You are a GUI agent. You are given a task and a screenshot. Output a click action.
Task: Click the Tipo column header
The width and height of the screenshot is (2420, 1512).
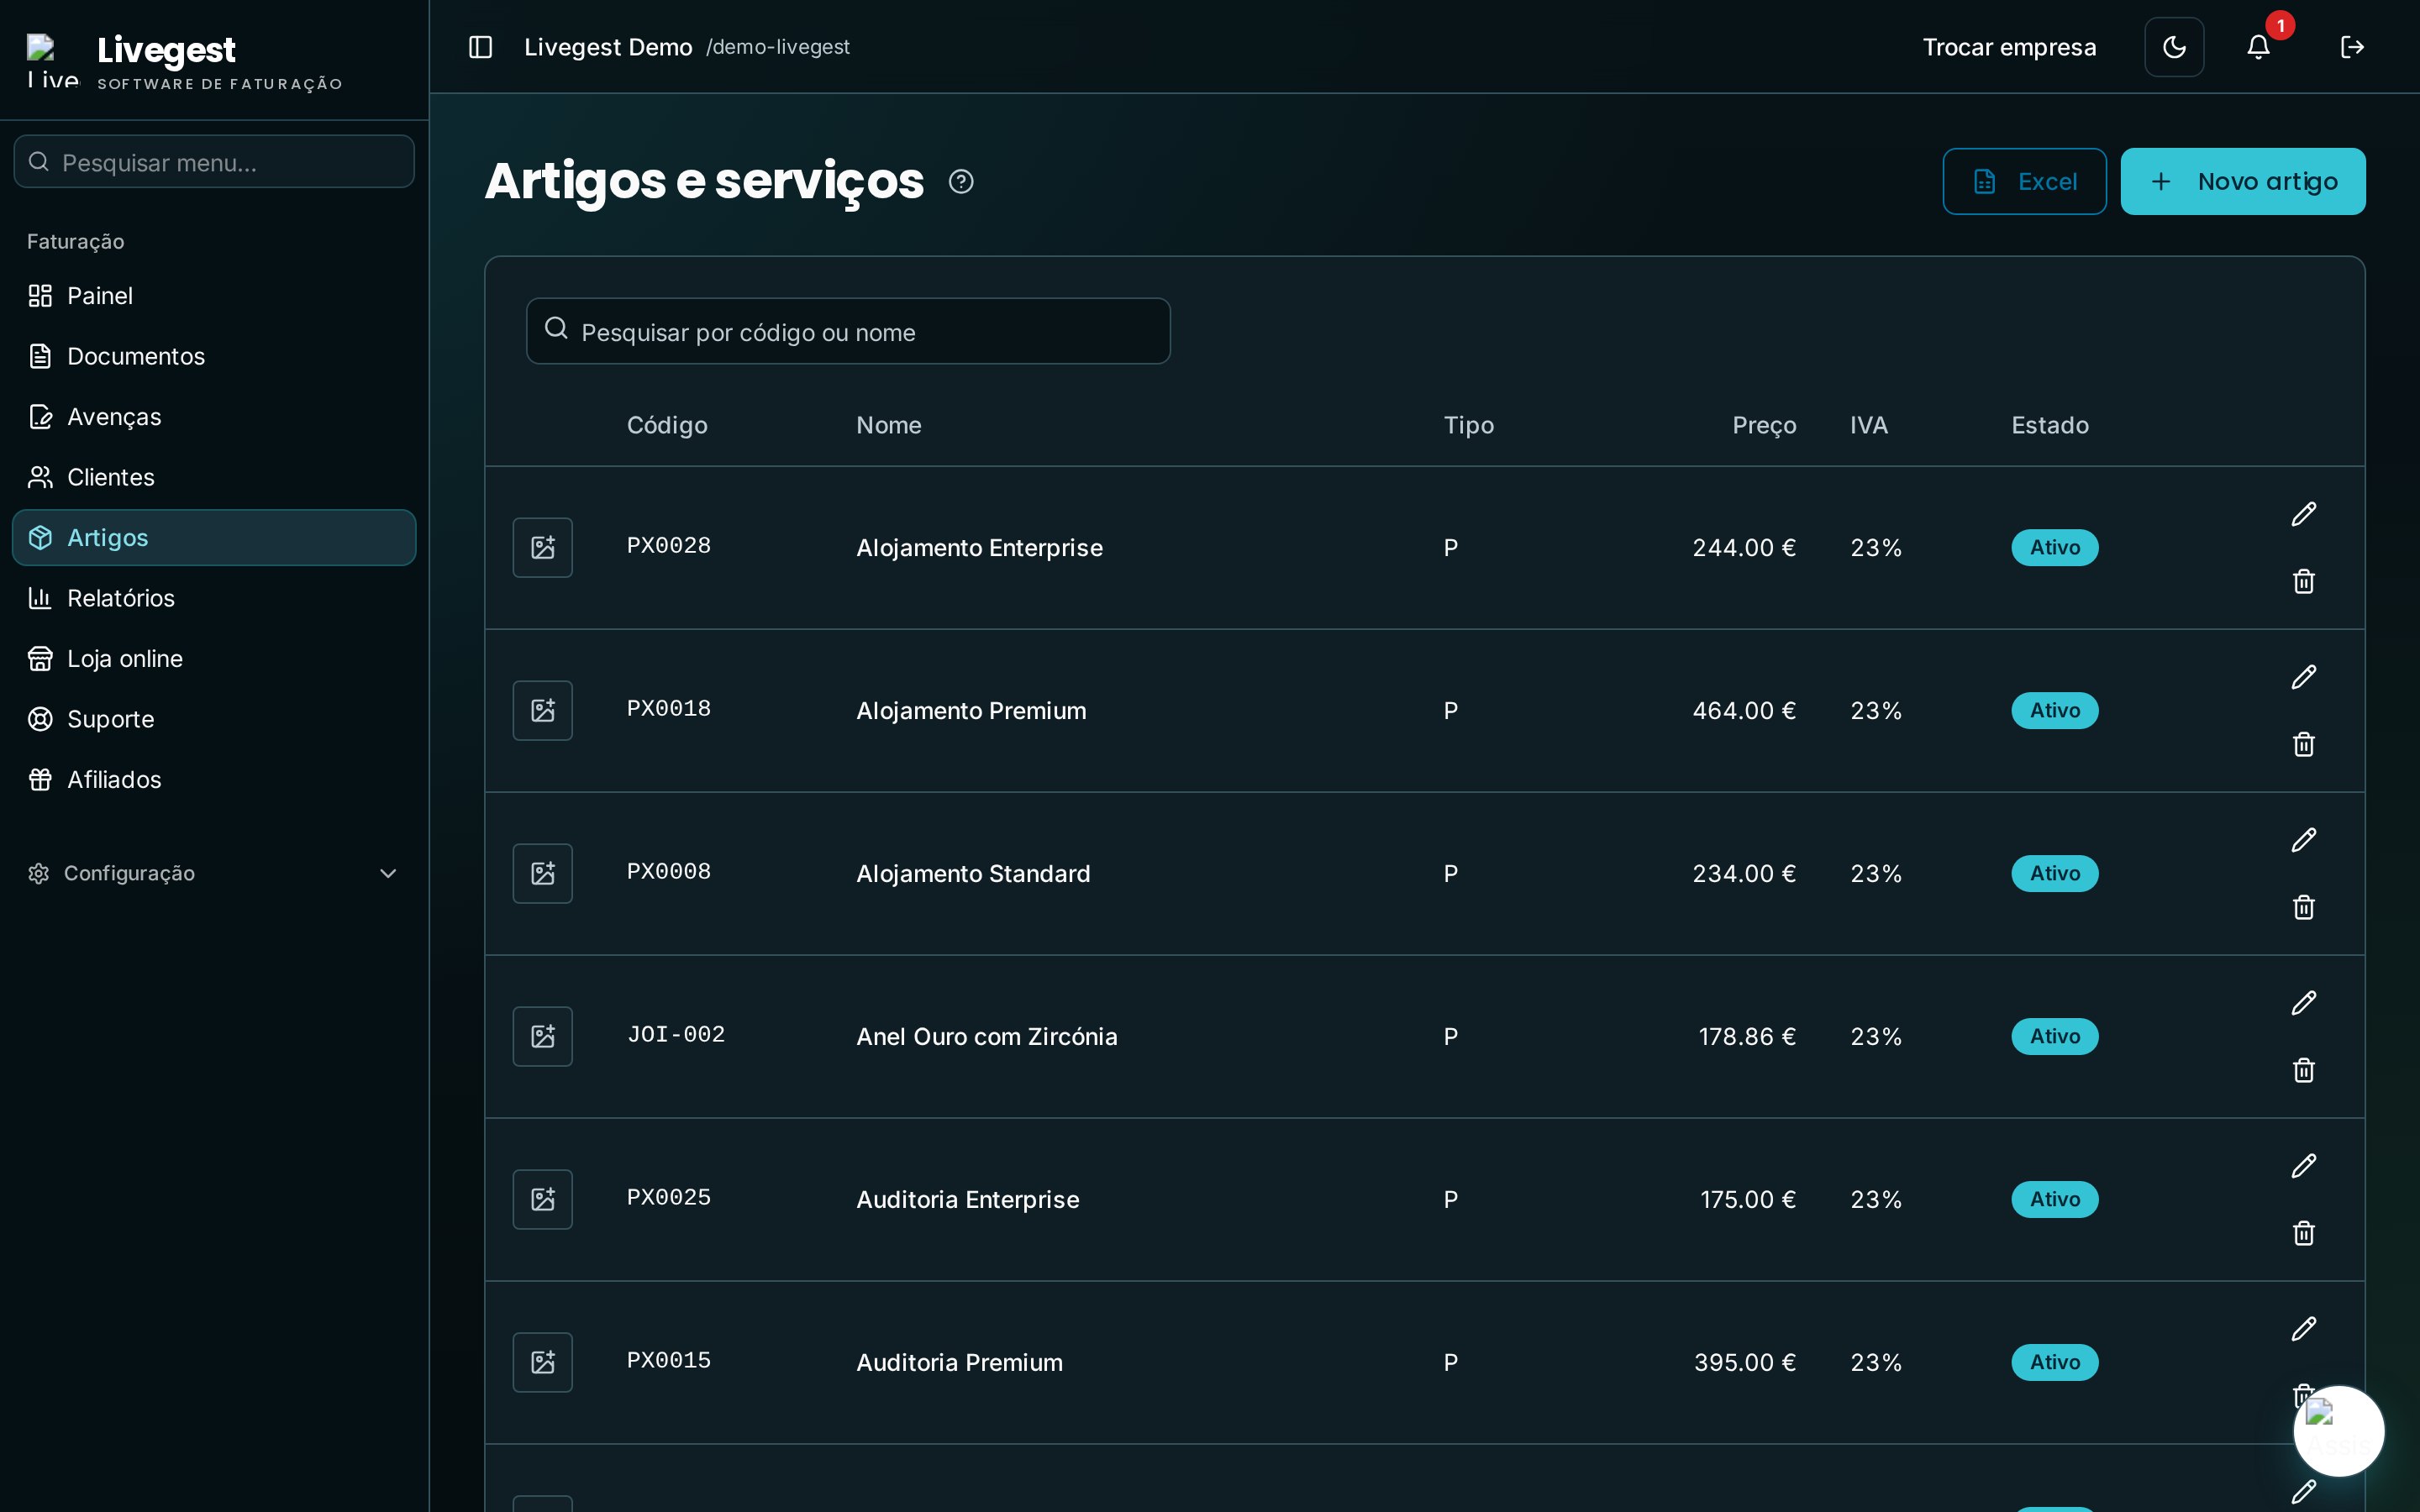(x=1469, y=425)
